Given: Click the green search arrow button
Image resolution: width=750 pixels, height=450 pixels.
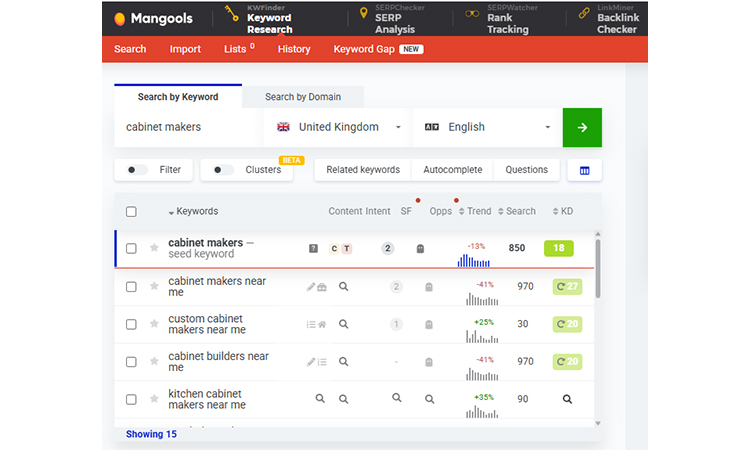Looking at the screenshot, I should pos(582,127).
